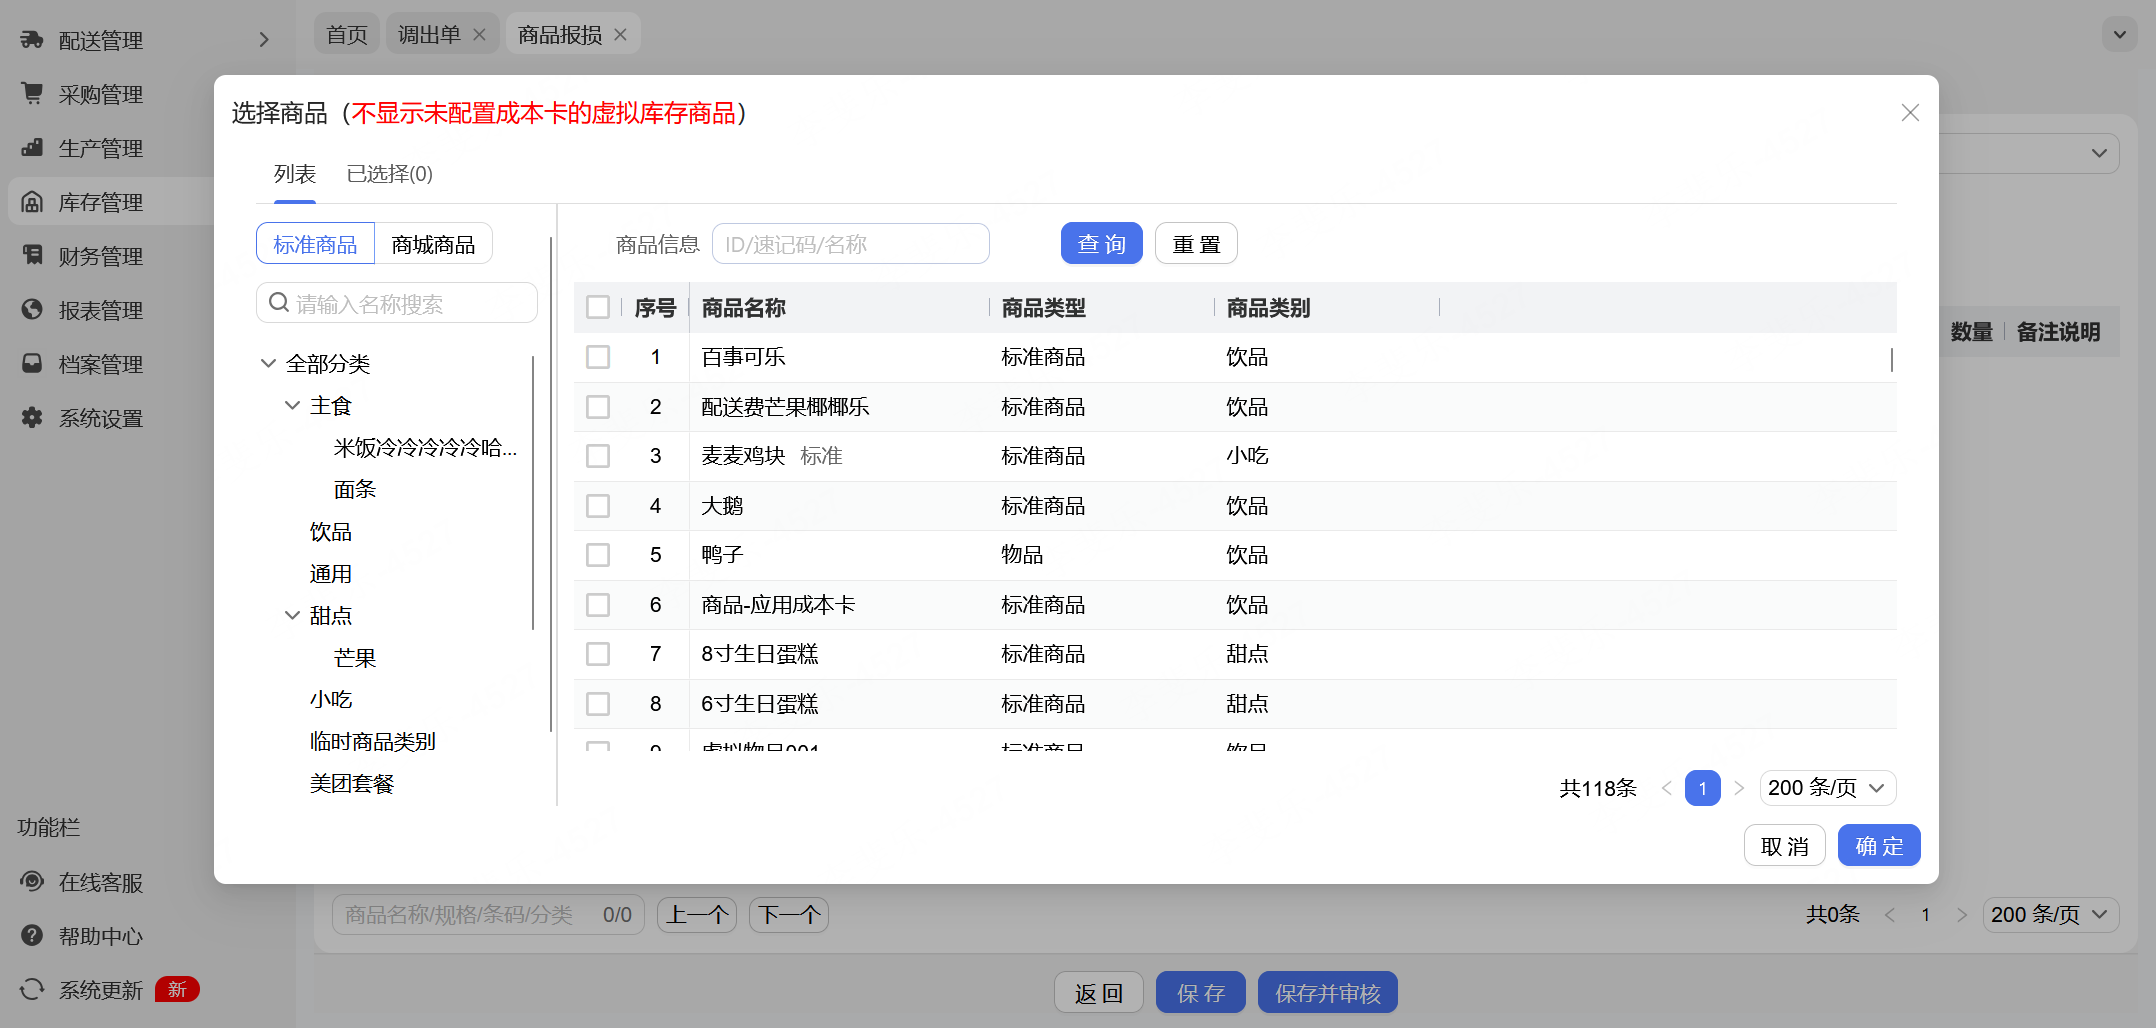The width and height of the screenshot is (2156, 1028).
Task: Select the 芒果 category in the tree
Action: pos(355,658)
